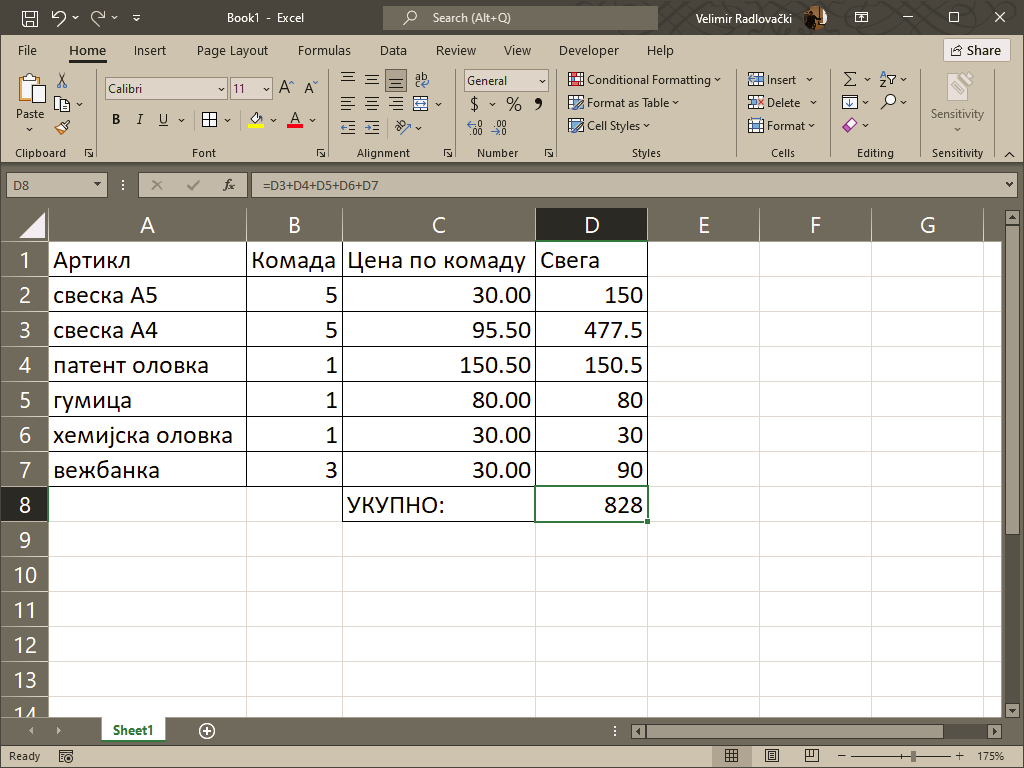The image size is (1024, 768).
Task: Click the Format Painter brush icon
Action: click(x=62, y=127)
